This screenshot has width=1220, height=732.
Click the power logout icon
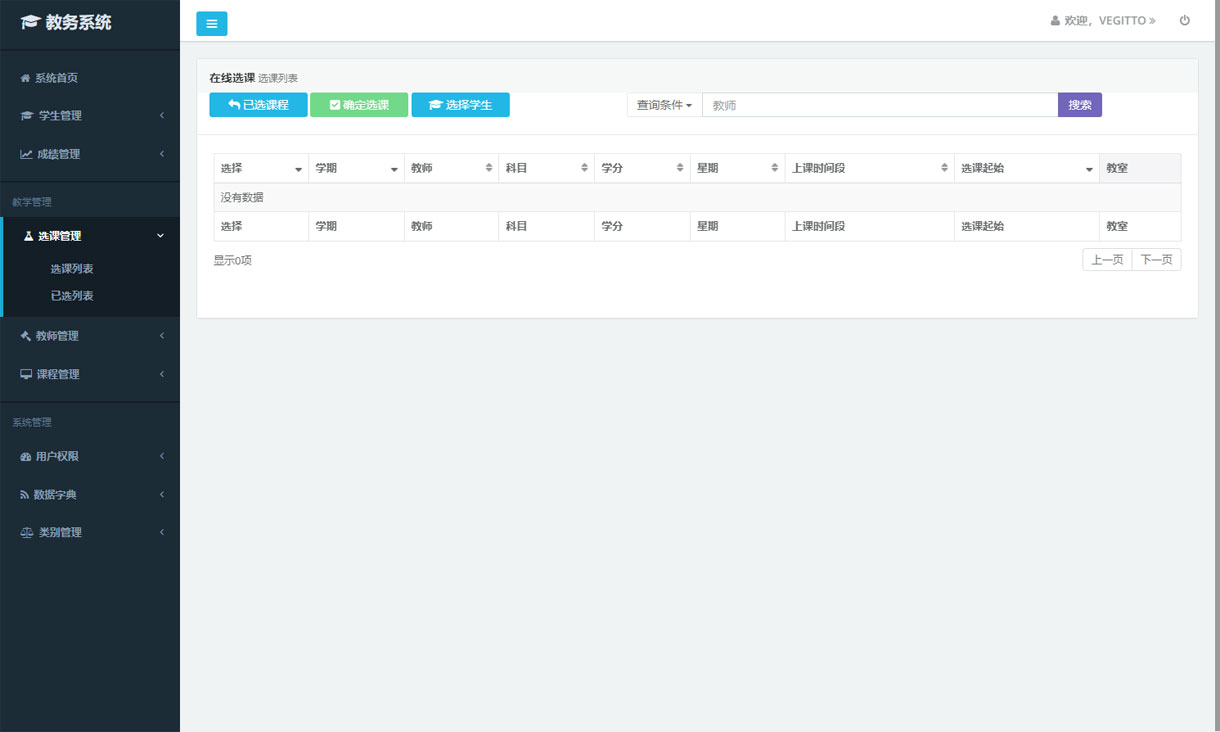pos(1185,20)
